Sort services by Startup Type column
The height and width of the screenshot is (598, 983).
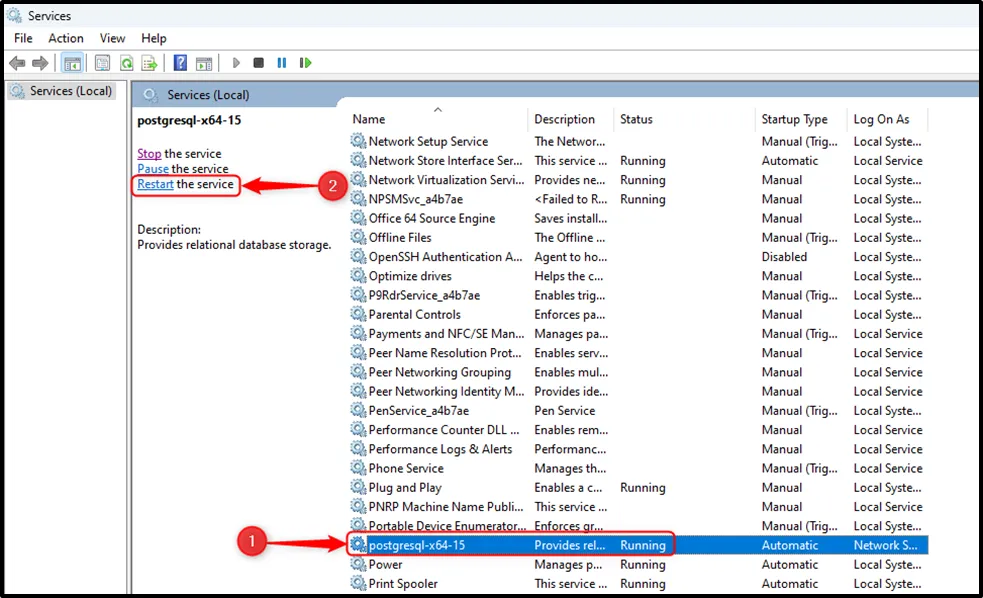(794, 119)
